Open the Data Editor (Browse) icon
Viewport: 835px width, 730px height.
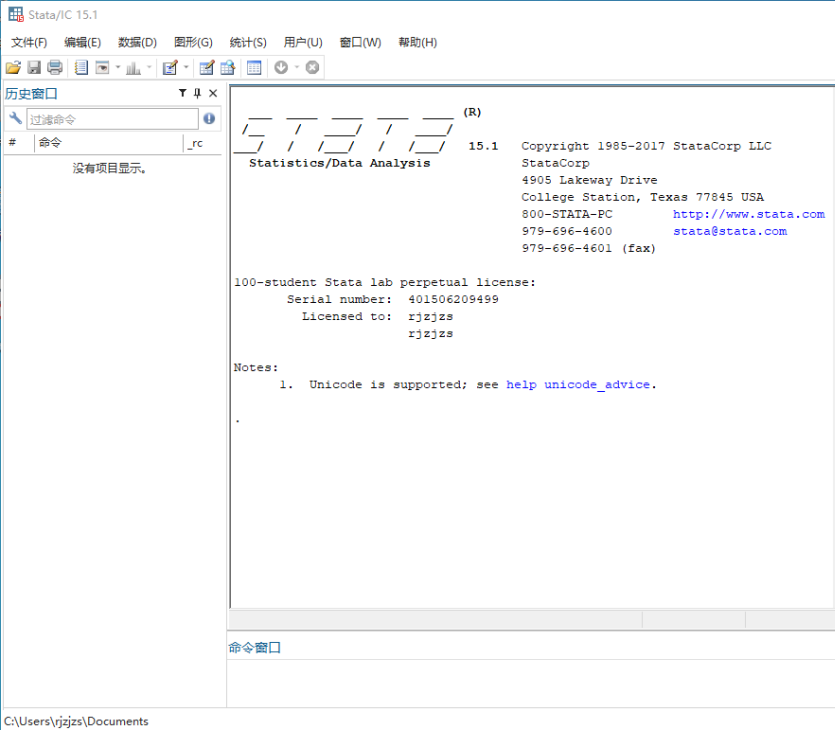pos(229,67)
